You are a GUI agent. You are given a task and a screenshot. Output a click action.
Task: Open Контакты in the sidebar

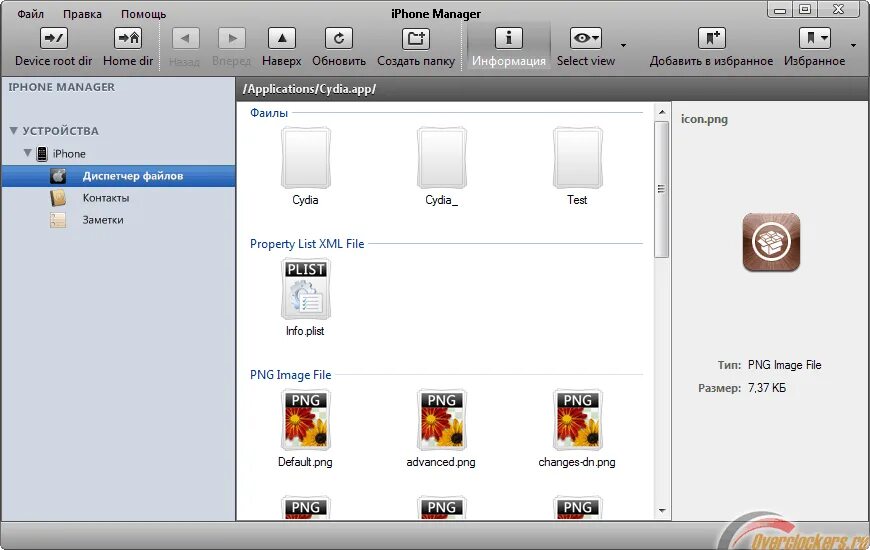click(x=106, y=198)
